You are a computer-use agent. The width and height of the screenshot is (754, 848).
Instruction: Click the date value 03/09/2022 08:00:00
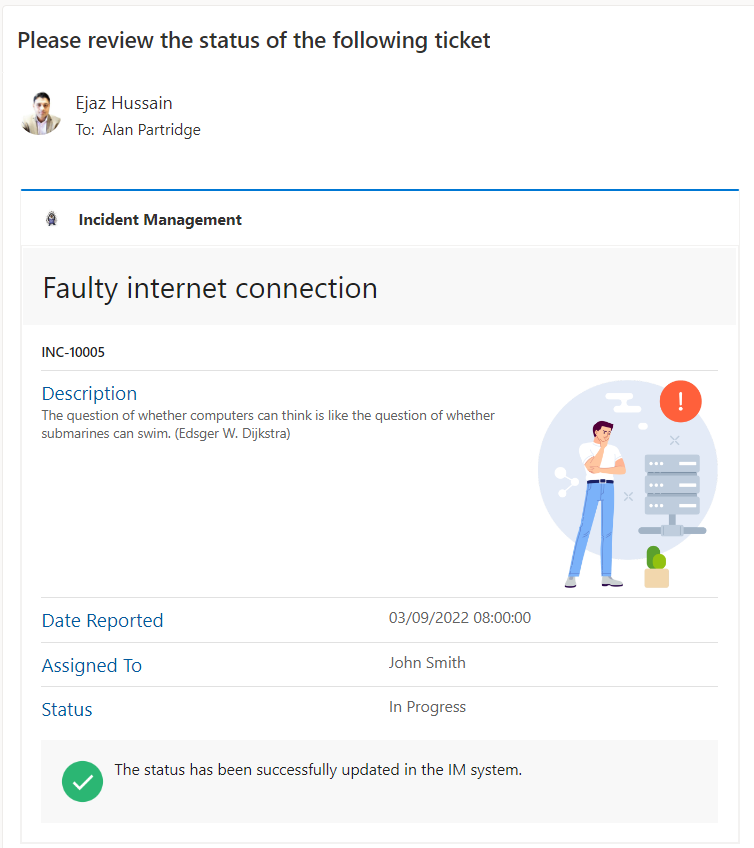pyautogui.click(x=460, y=618)
